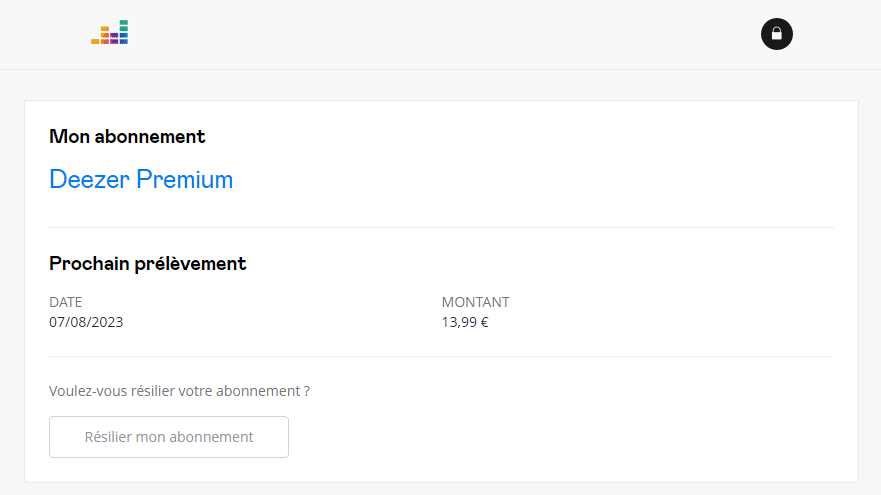This screenshot has height=495, width=881.
Task: Open the Deezer Premium plan link
Action: 141,180
